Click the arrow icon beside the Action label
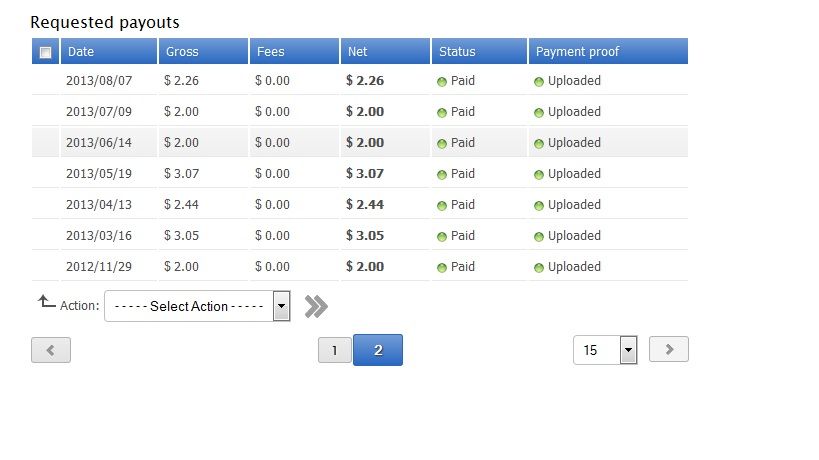Image resolution: width=819 pixels, height=460 pixels. coord(46,301)
